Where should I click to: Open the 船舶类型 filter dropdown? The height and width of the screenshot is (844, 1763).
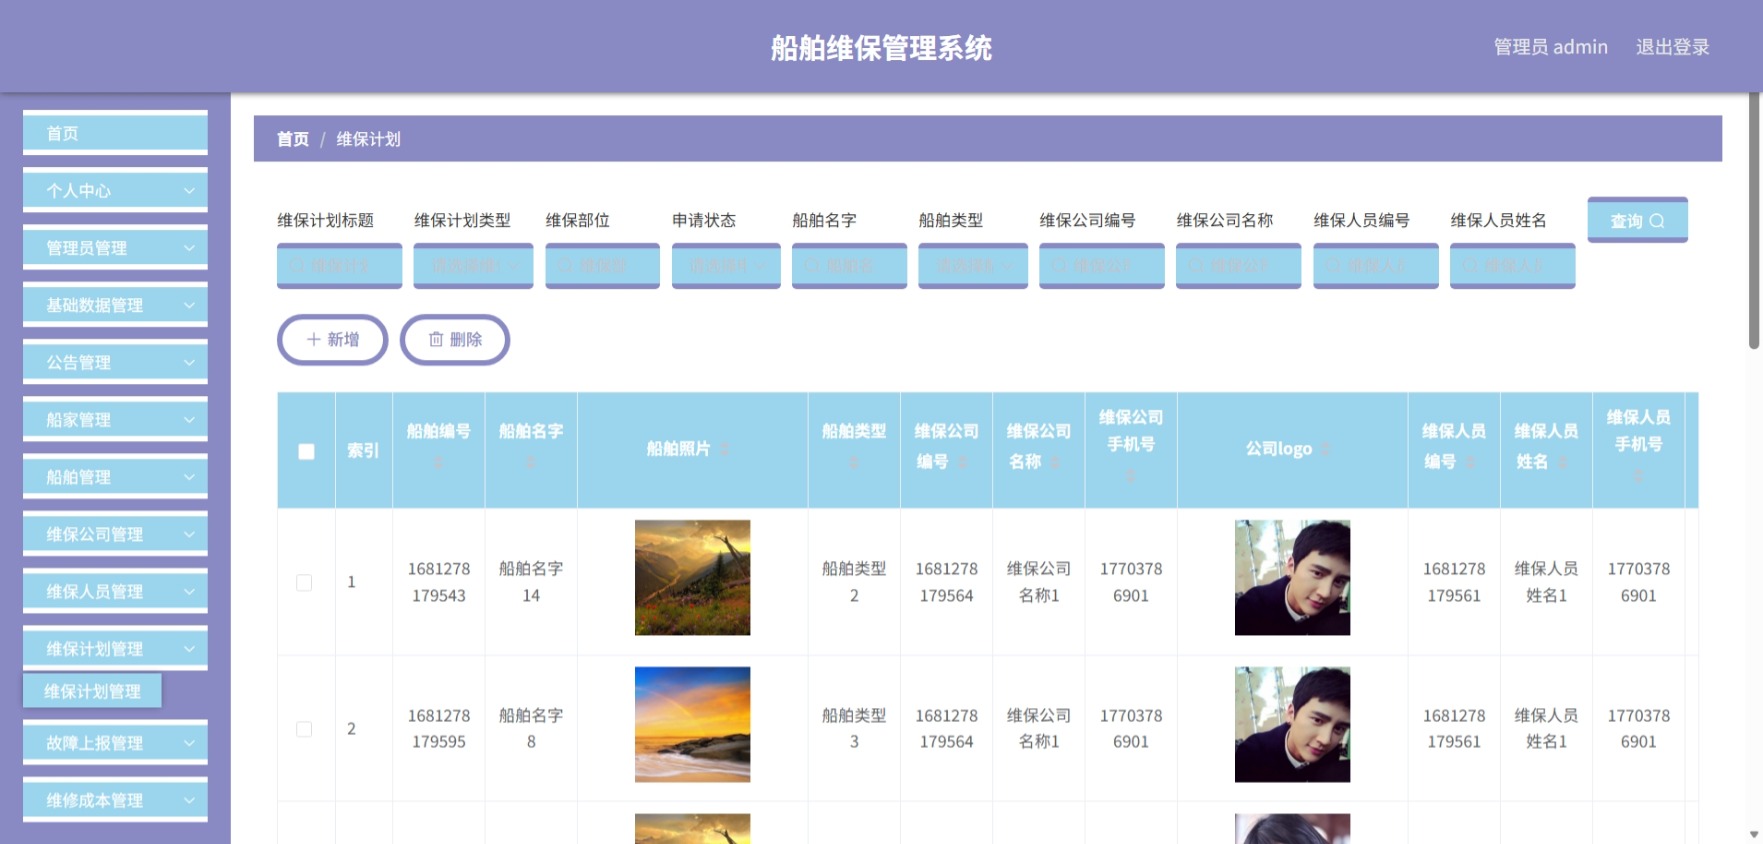coord(973,266)
